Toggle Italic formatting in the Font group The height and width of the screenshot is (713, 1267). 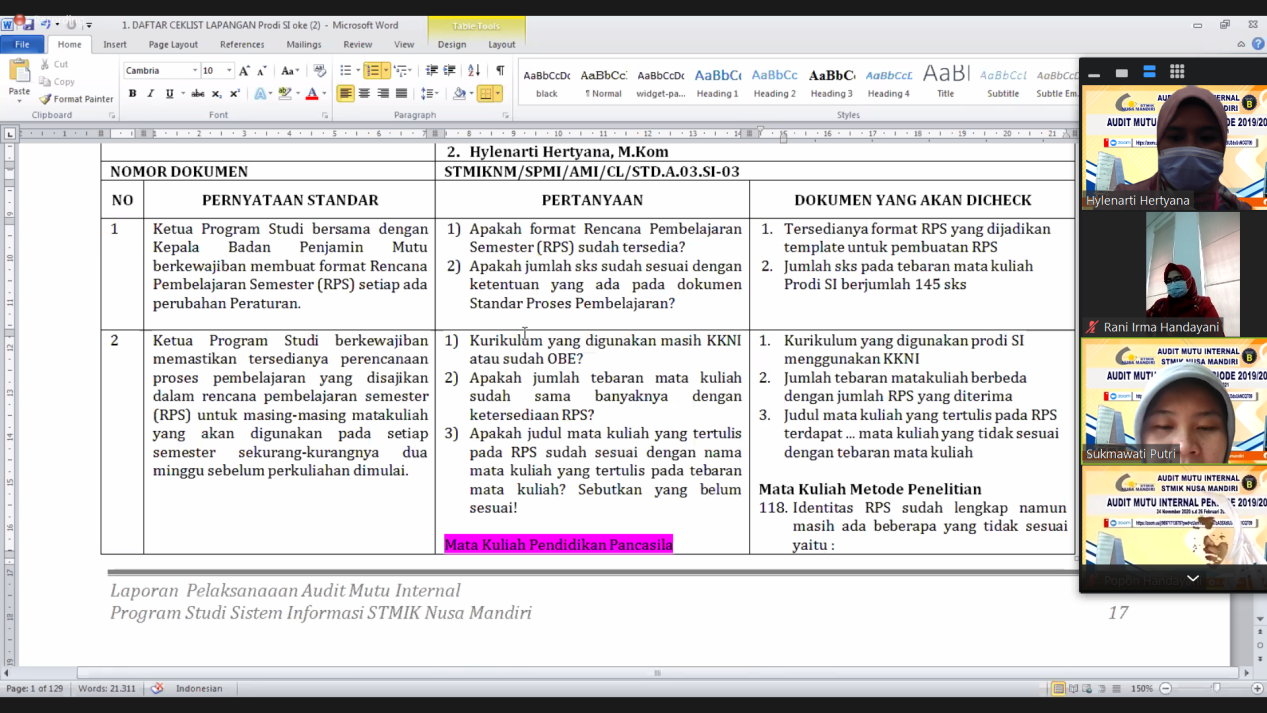[150, 94]
